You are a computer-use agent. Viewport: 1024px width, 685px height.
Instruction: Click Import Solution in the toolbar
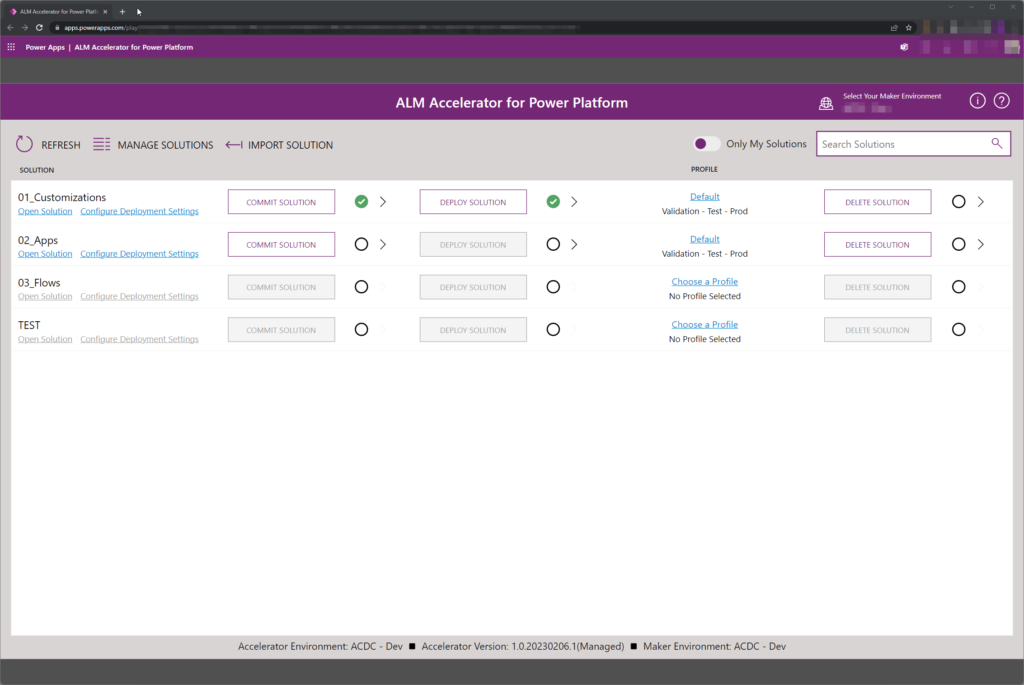click(x=280, y=145)
